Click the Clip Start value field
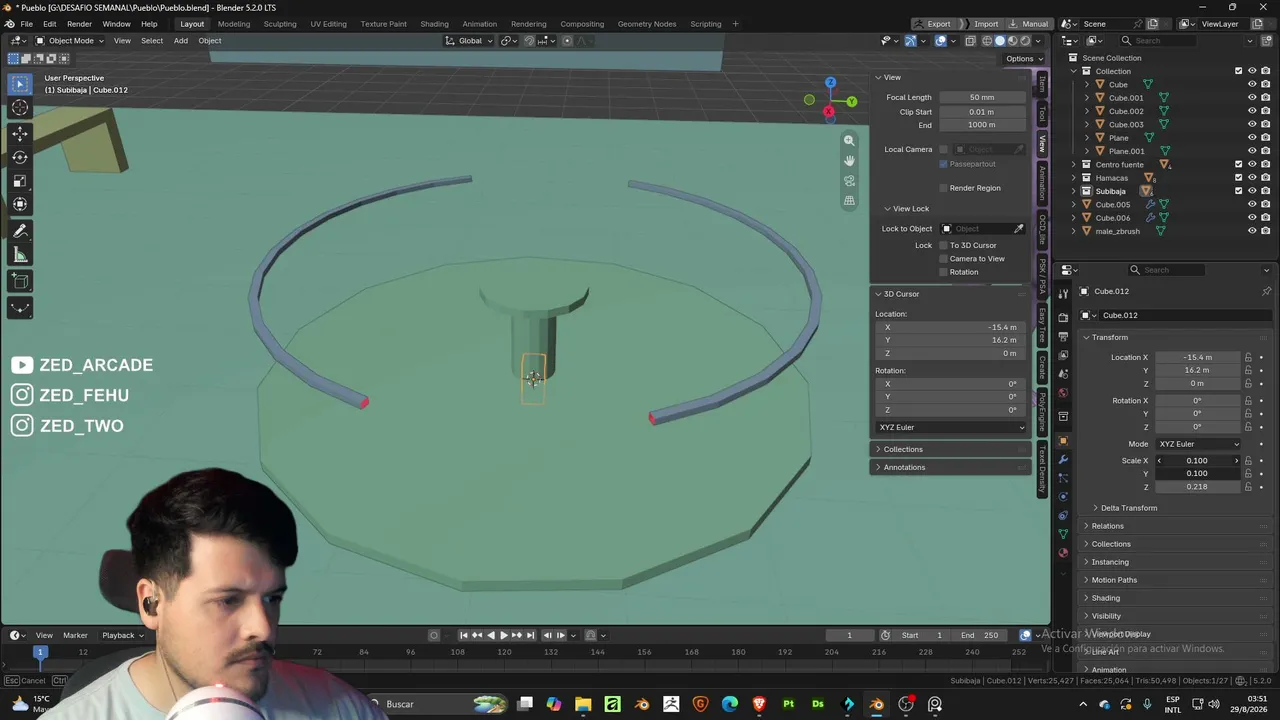The width and height of the screenshot is (1280, 720). click(982, 112)
